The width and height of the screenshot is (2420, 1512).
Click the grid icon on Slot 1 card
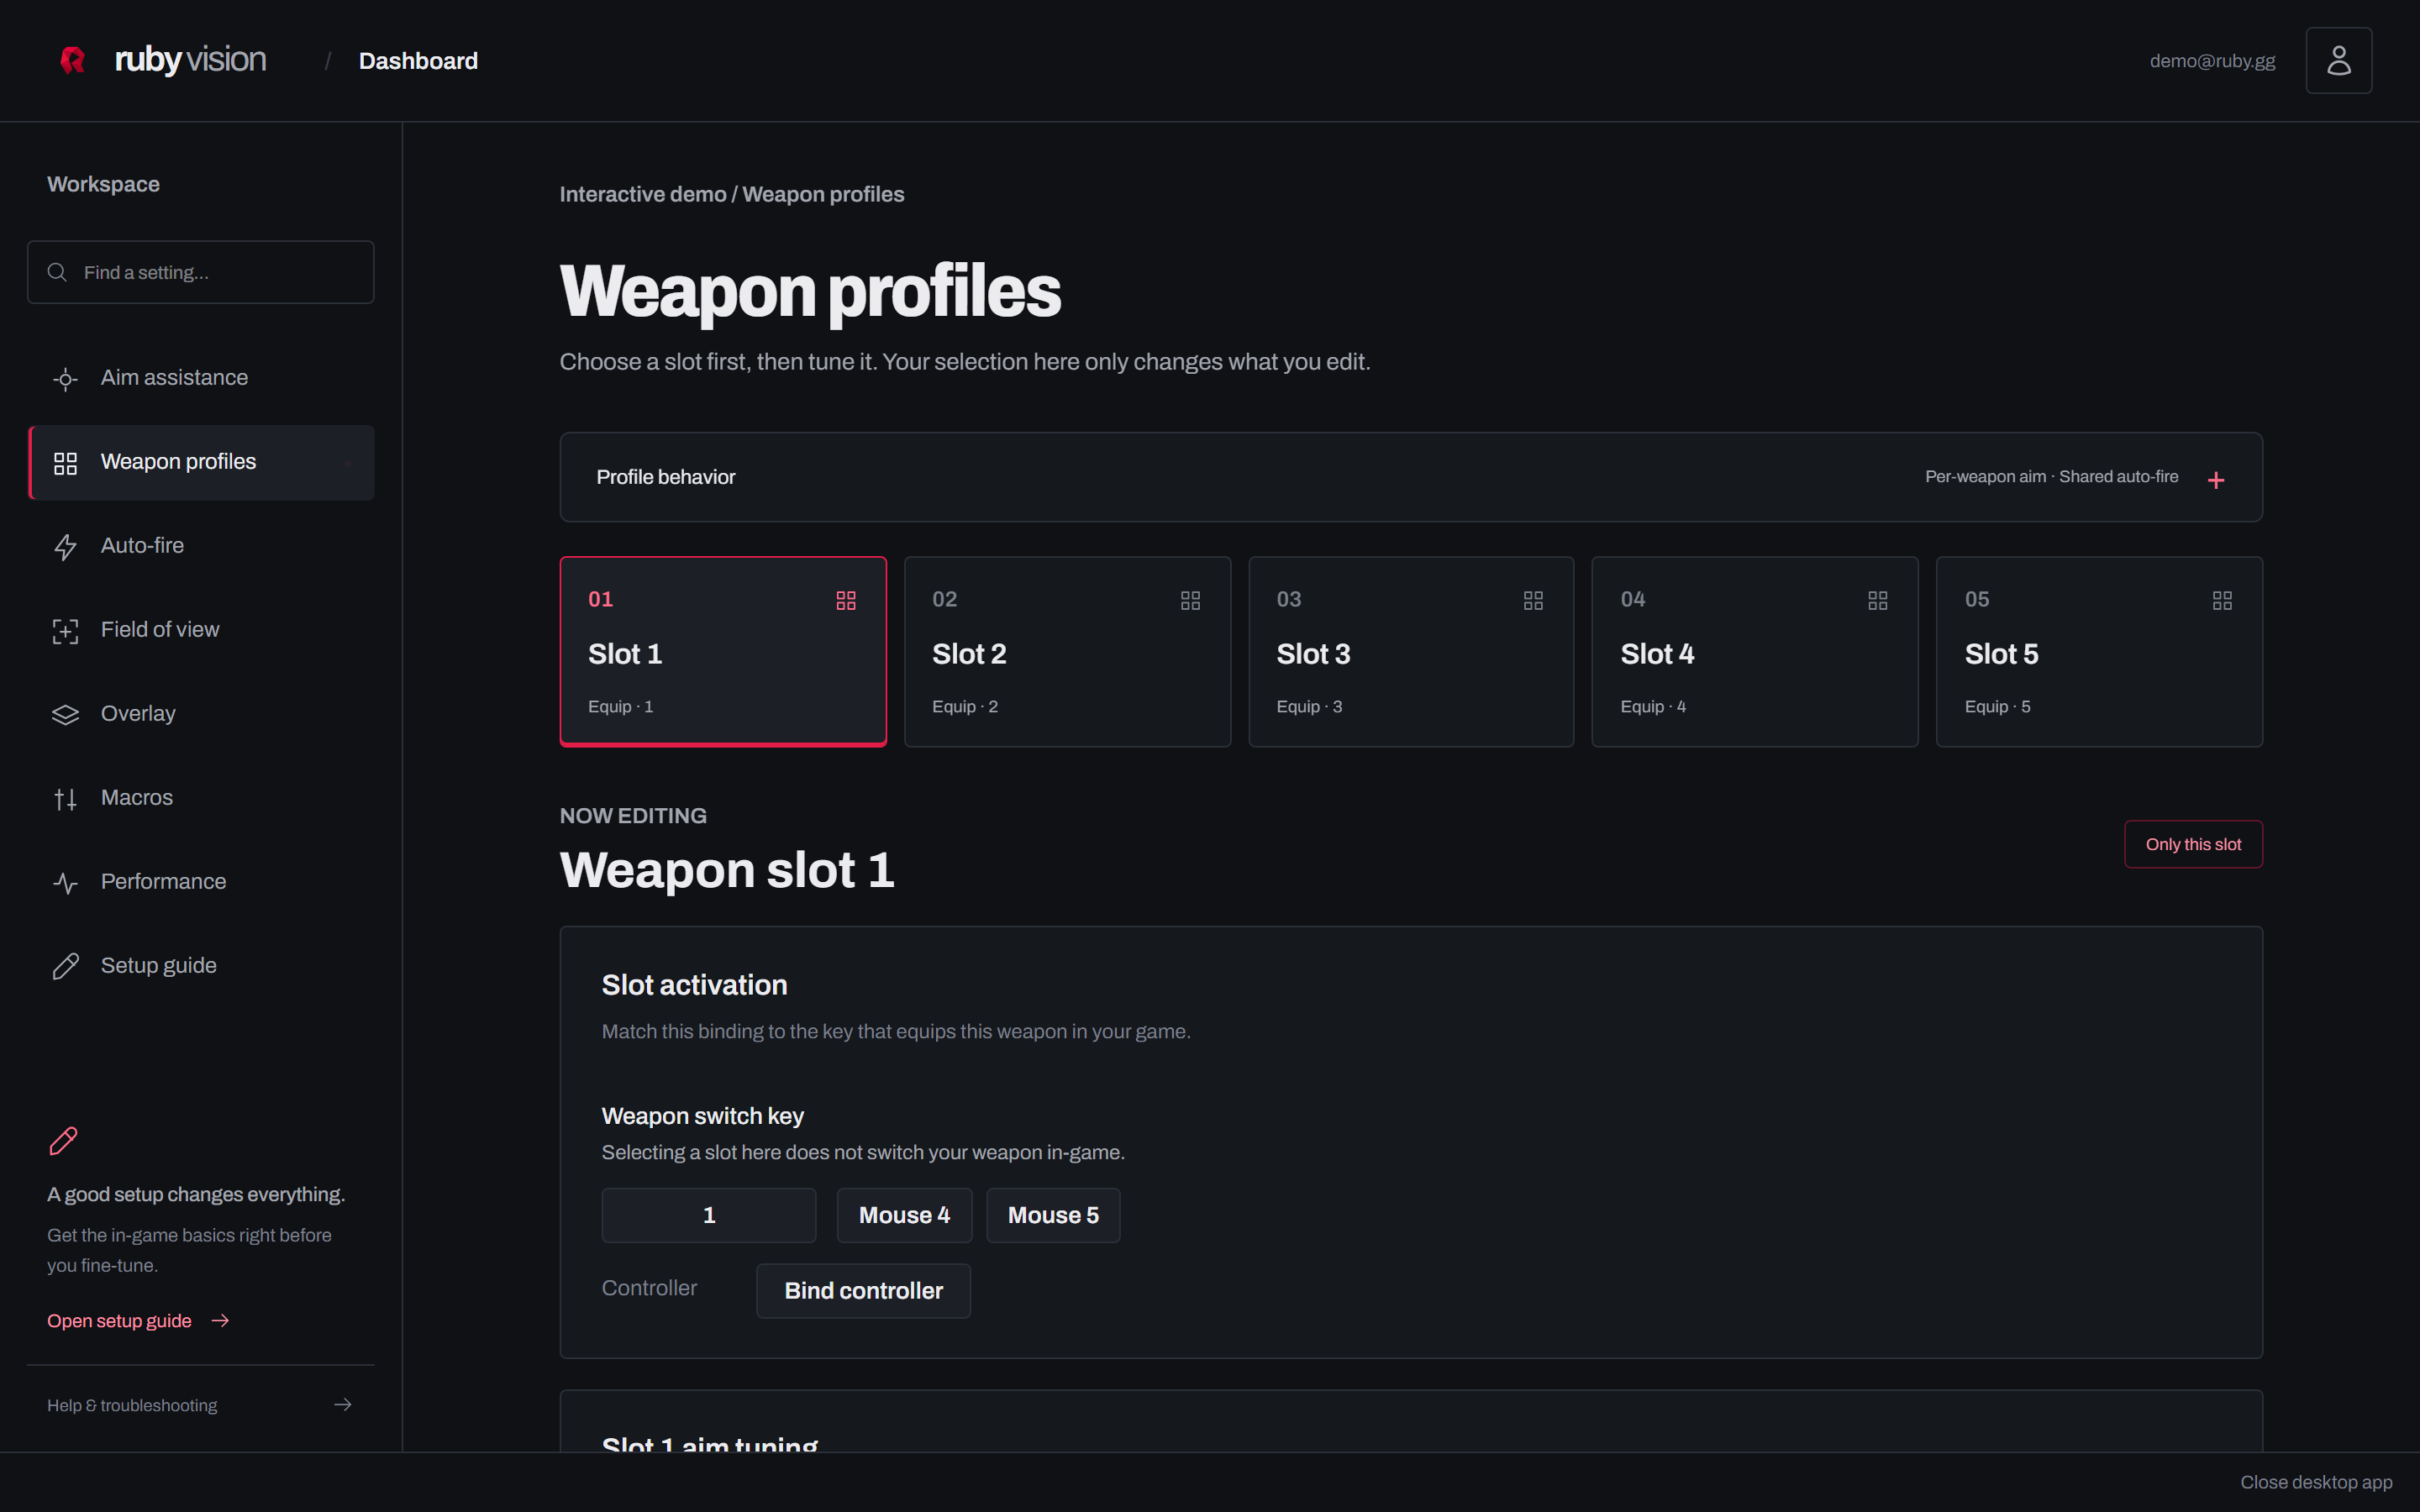pyautogui.click(x=846, y=600)
